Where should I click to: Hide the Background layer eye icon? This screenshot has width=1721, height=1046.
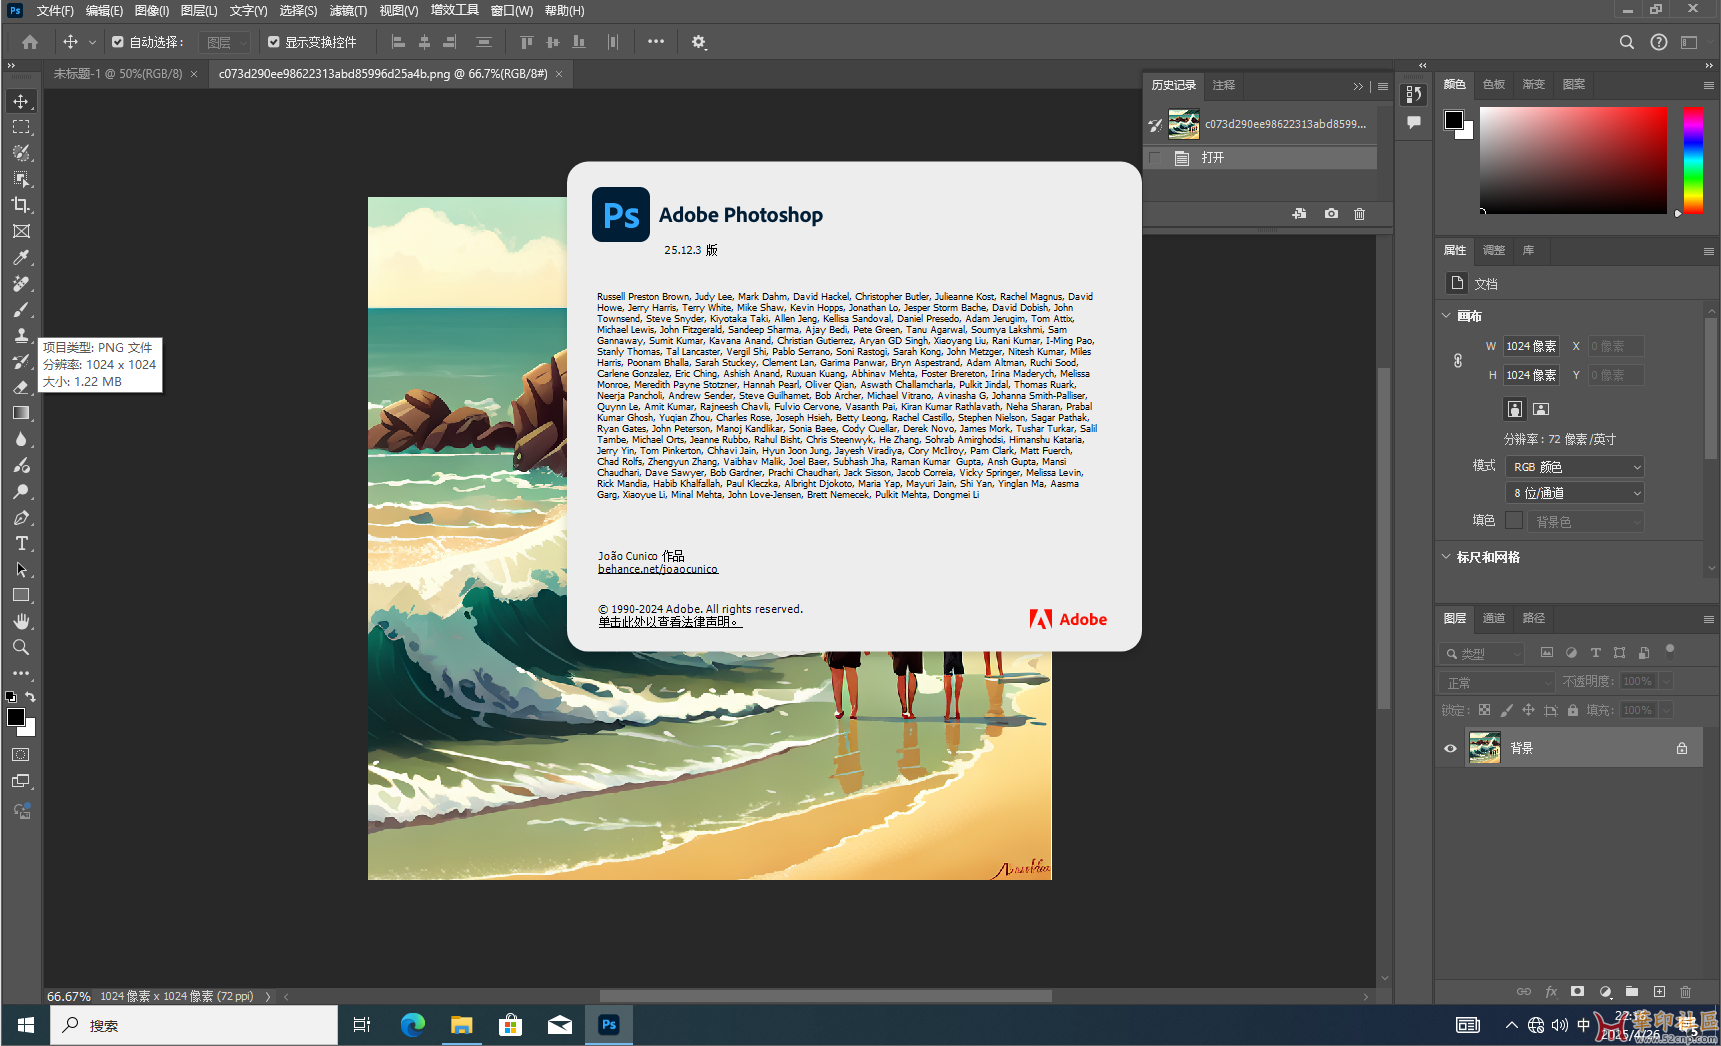pyautogui.click(x=1450, y=748)
